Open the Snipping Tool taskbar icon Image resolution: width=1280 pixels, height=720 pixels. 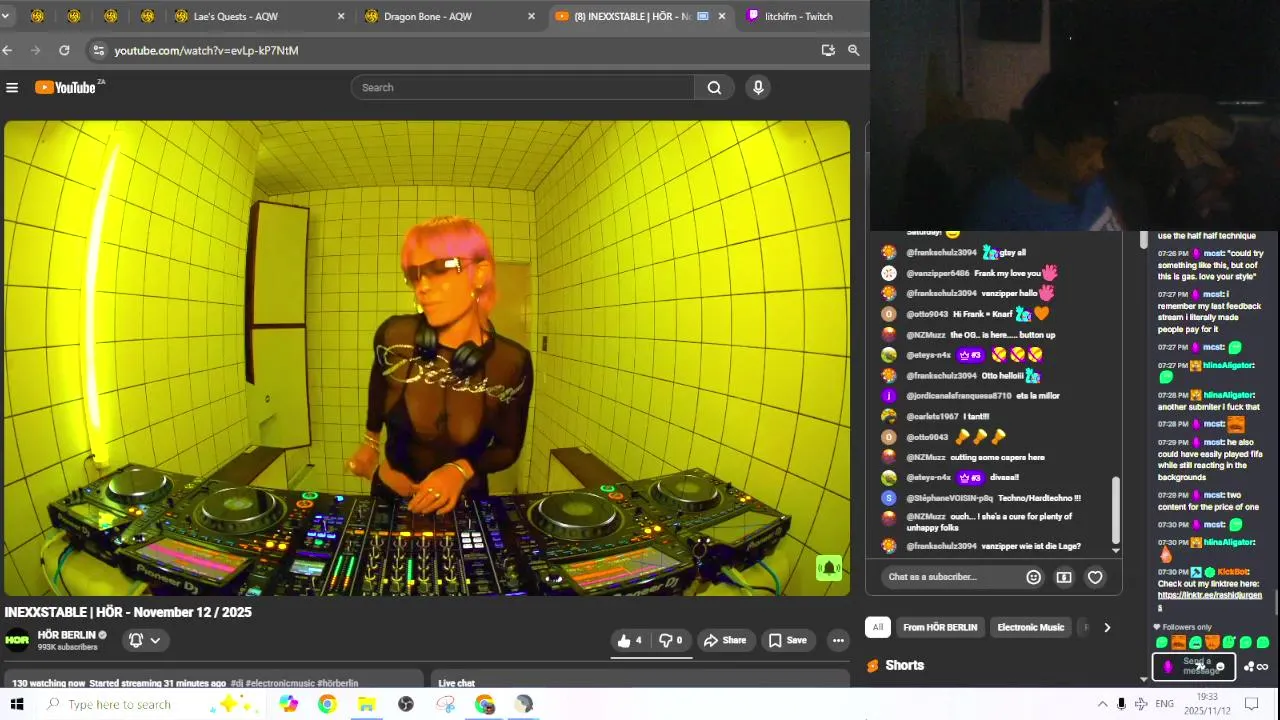pyautogui.click(x=445, y=704)
